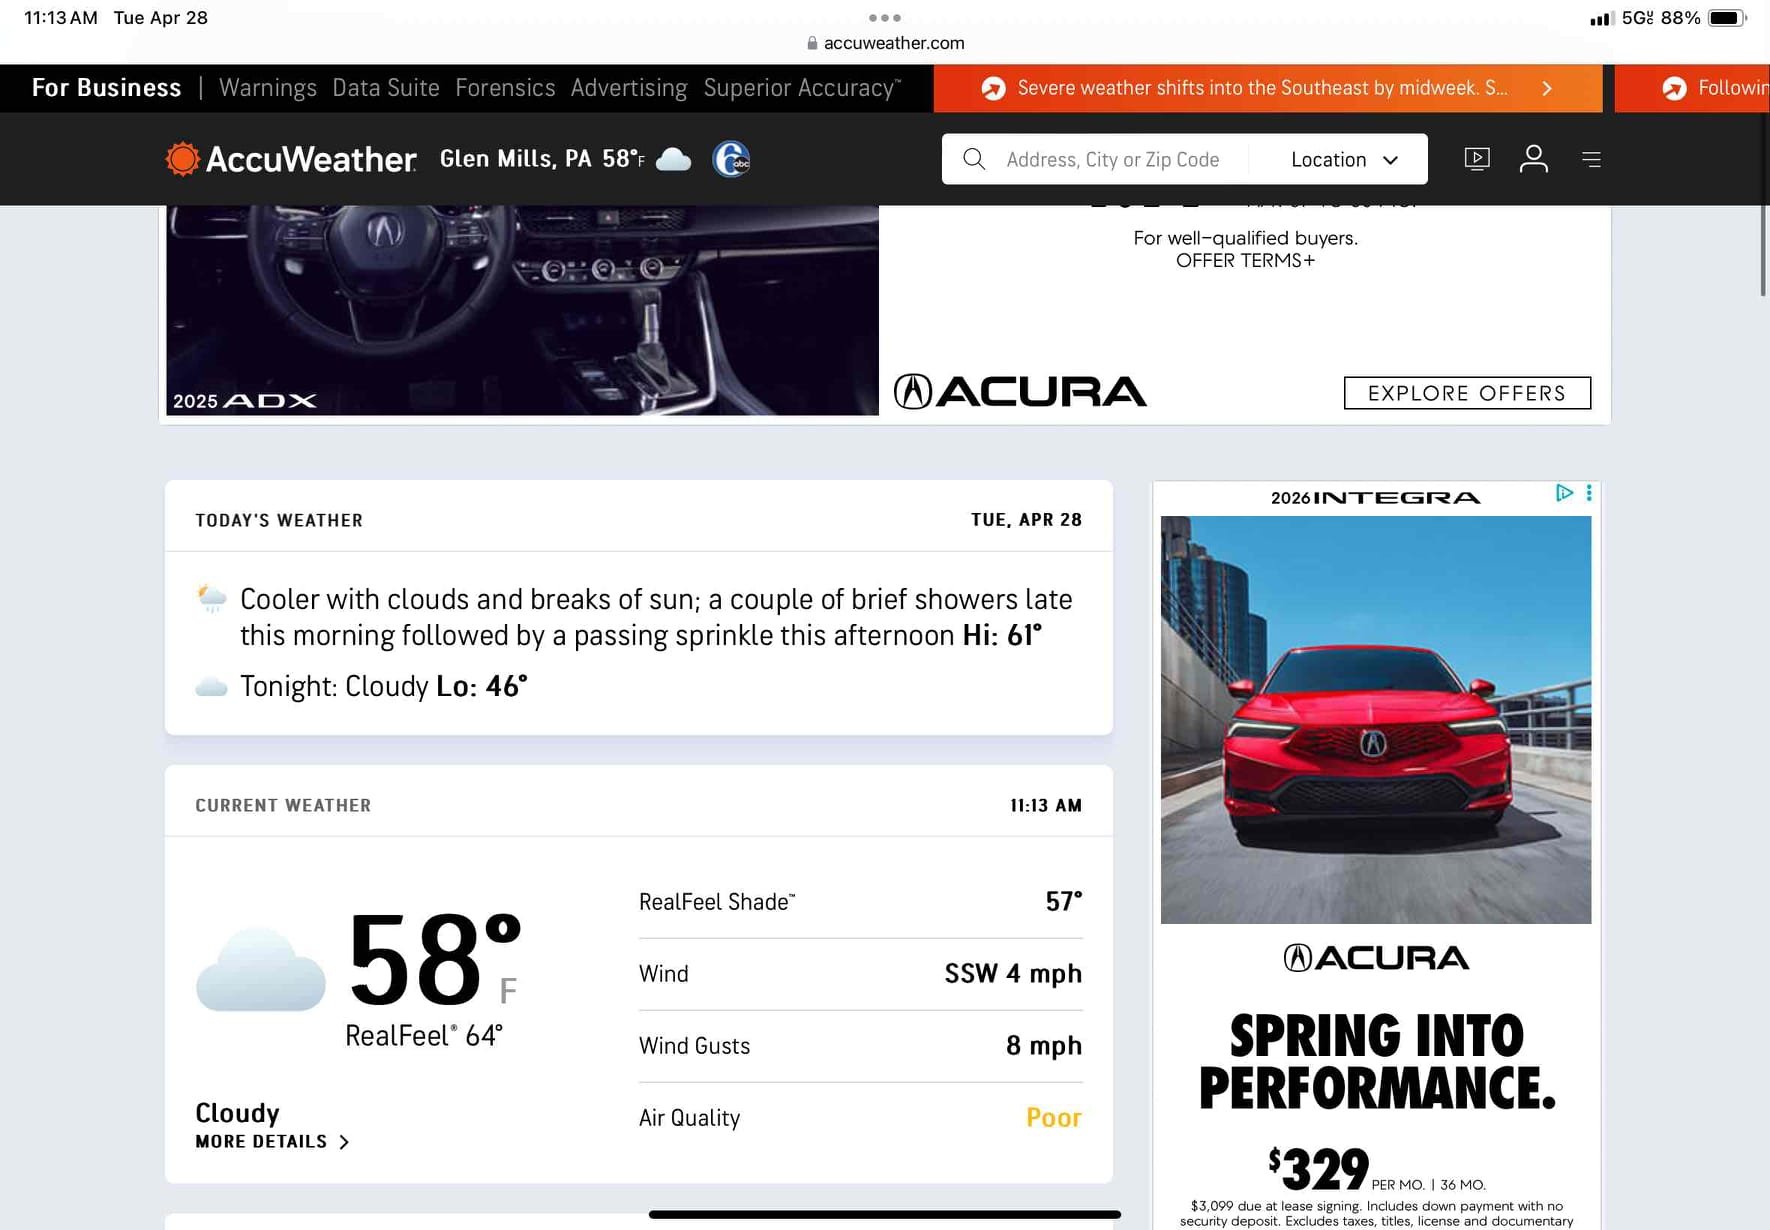Click the 11:13 AM current weather timestamp
Image resolution: width=1770 pixels, height=1230 pixels.
click(x=1046, y=805)
